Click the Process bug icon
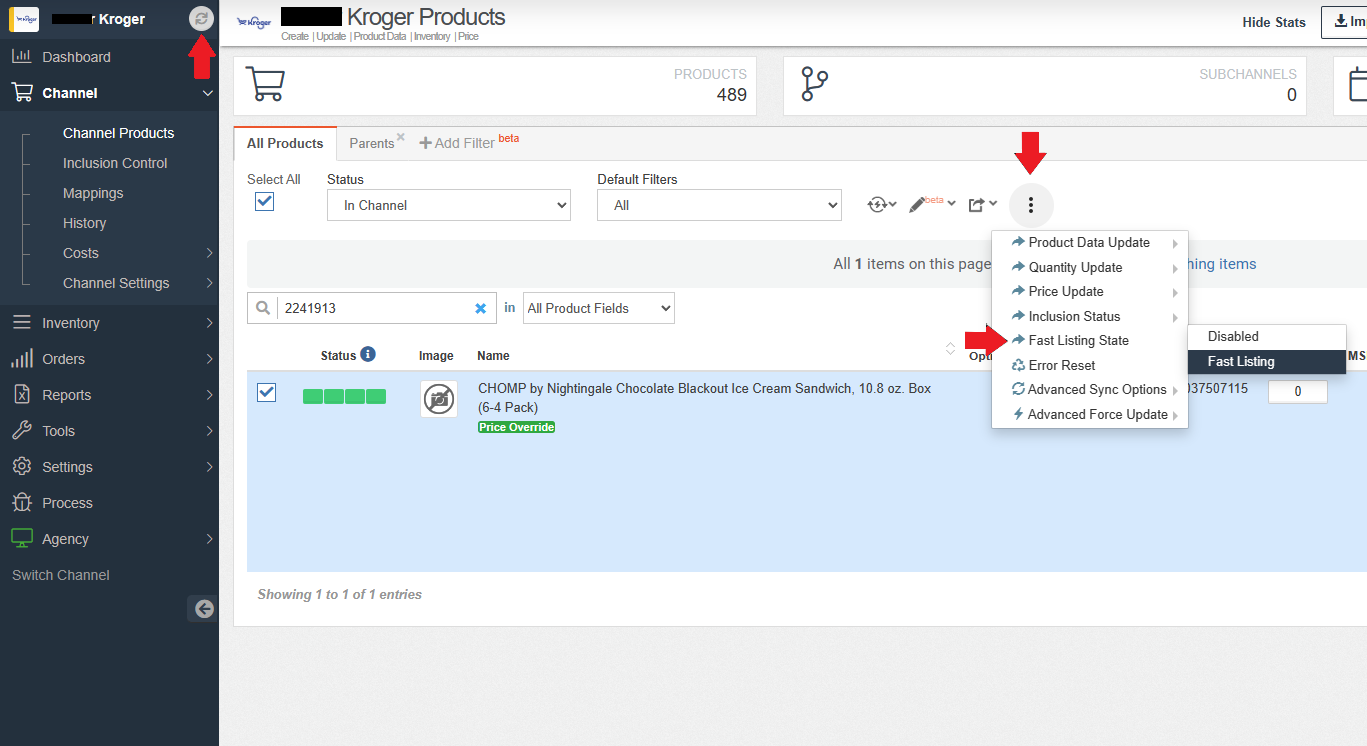 click(21, 503)
